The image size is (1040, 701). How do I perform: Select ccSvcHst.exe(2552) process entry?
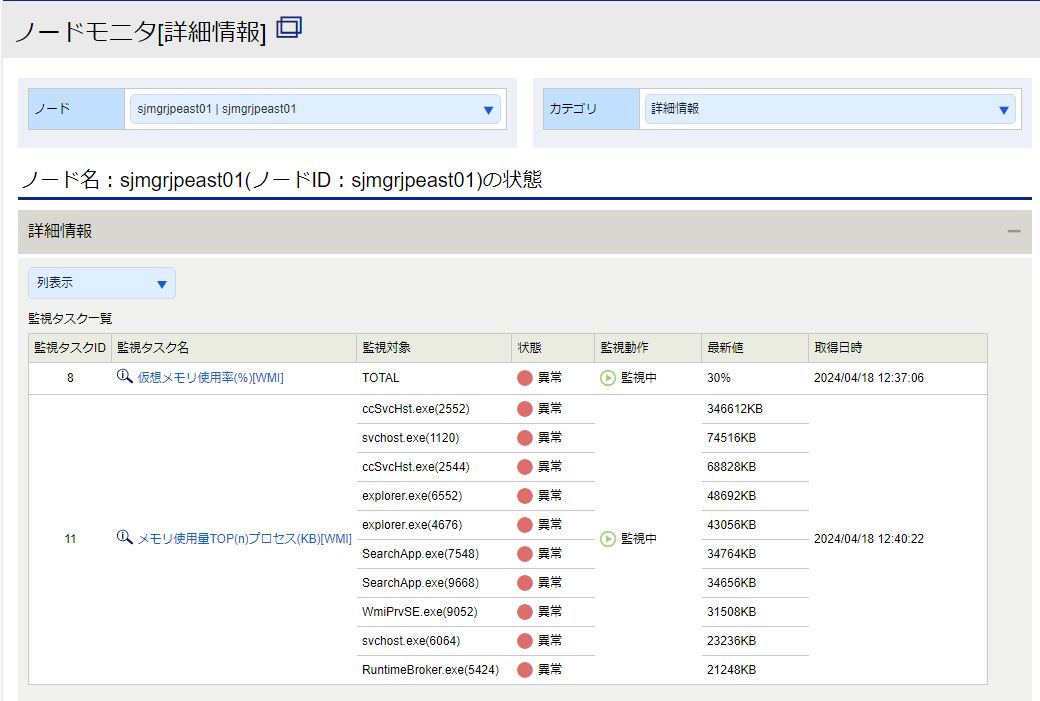pyautogui.click(x=415, y=409)
